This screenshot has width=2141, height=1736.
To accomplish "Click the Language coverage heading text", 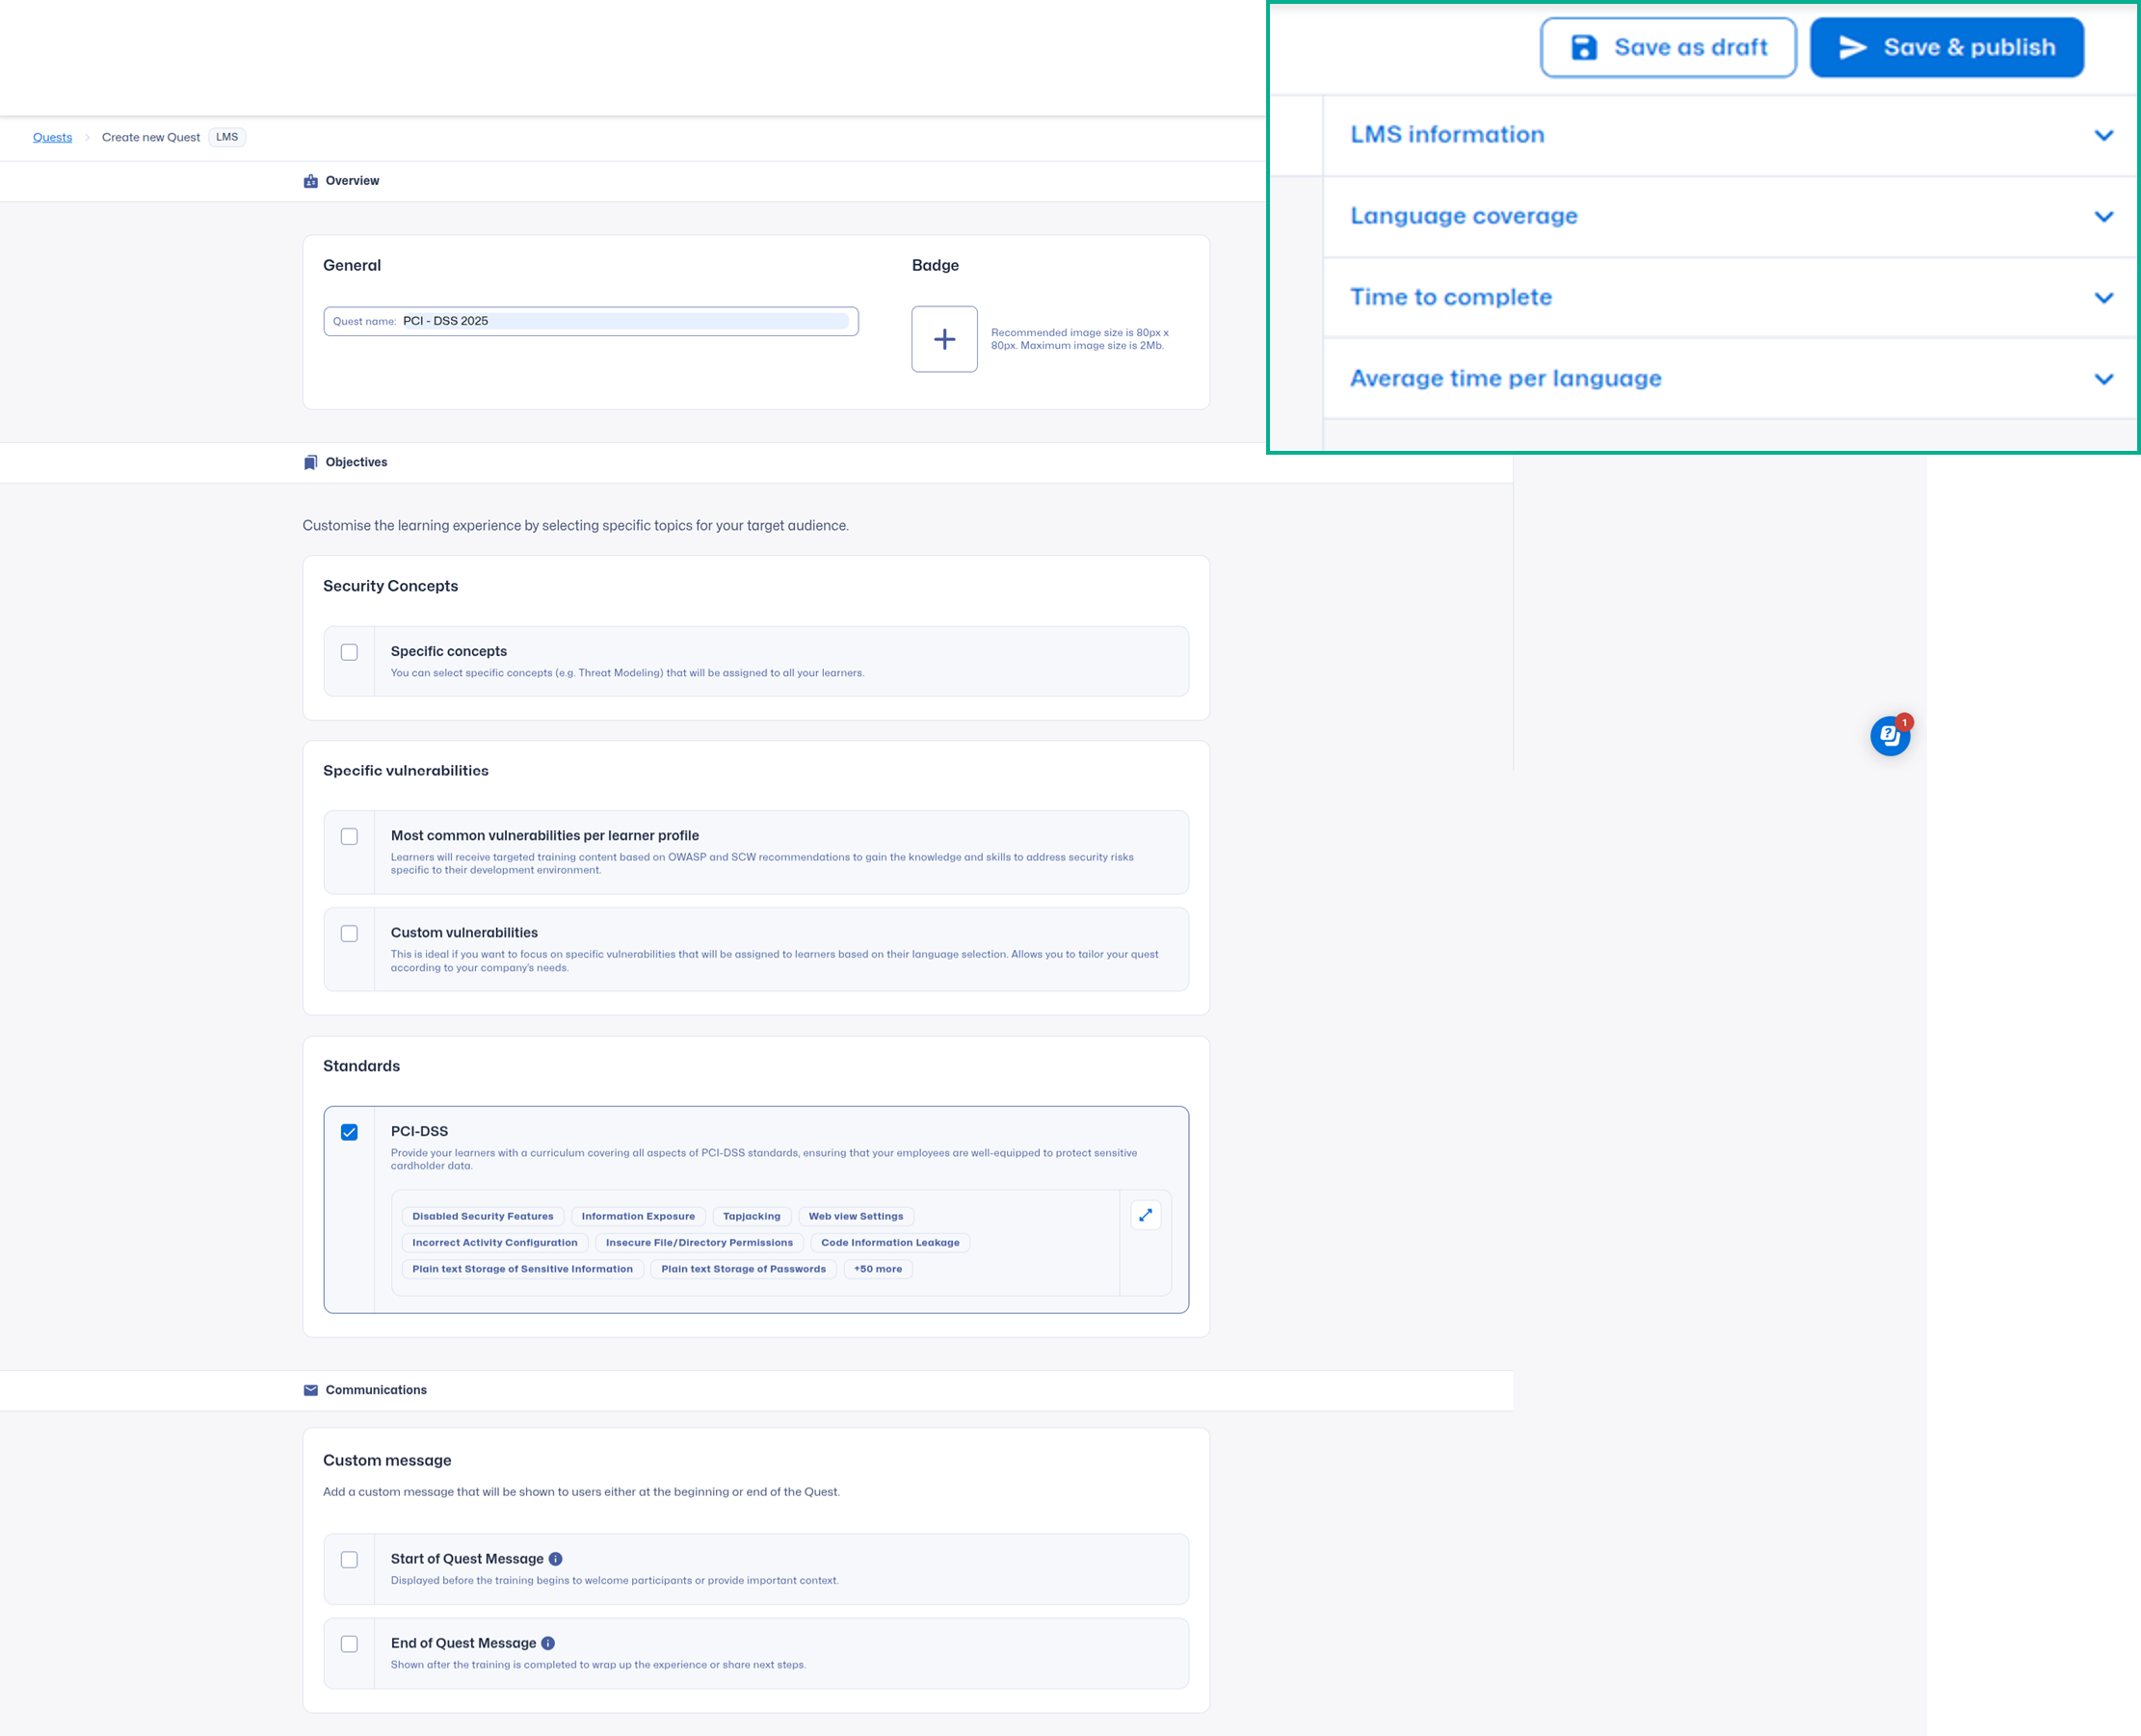I will [1464, 216].
